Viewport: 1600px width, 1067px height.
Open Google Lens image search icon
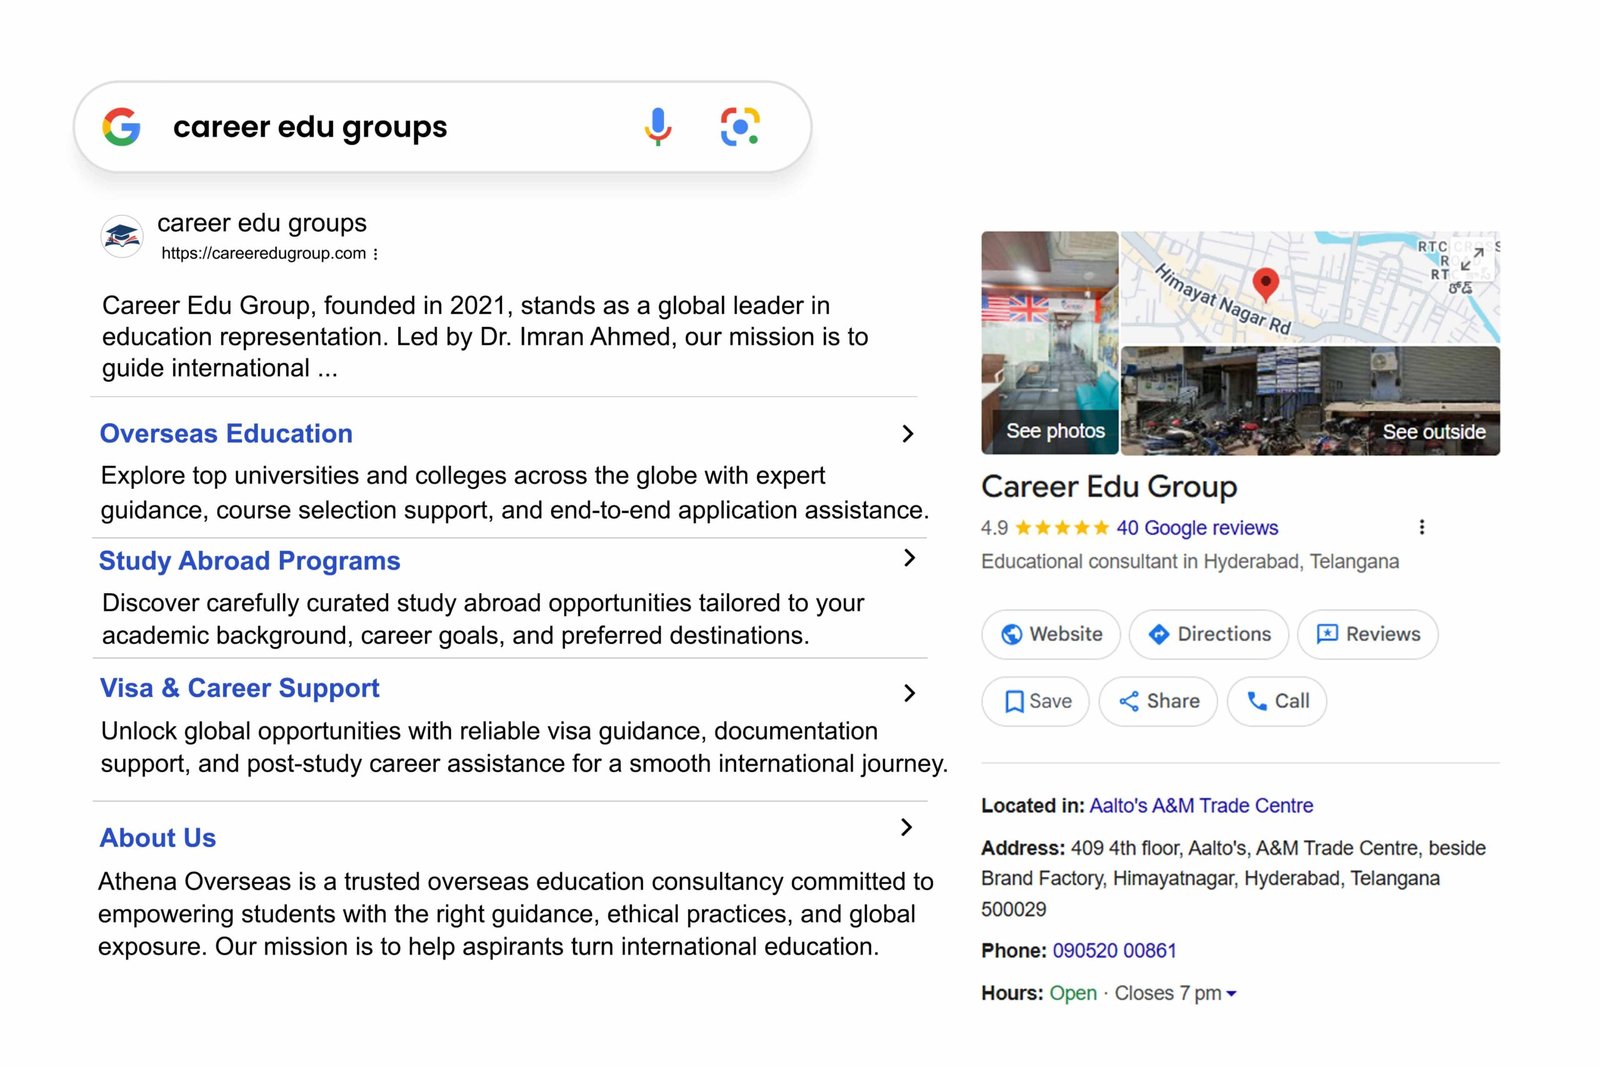(x=740, y=127)
